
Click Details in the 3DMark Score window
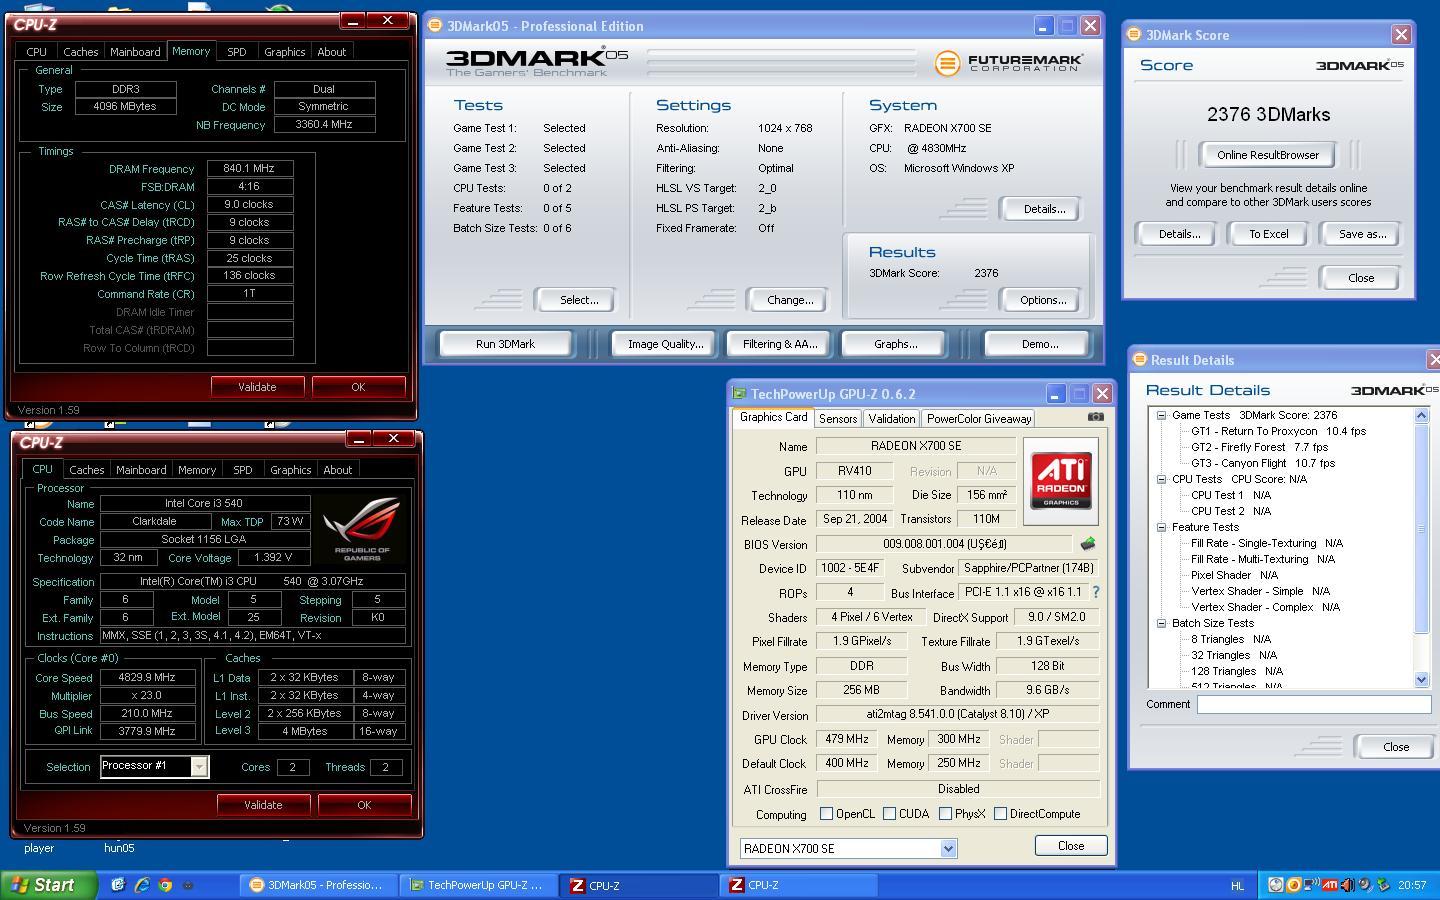pyautogui.click(x=1179, y=234)
